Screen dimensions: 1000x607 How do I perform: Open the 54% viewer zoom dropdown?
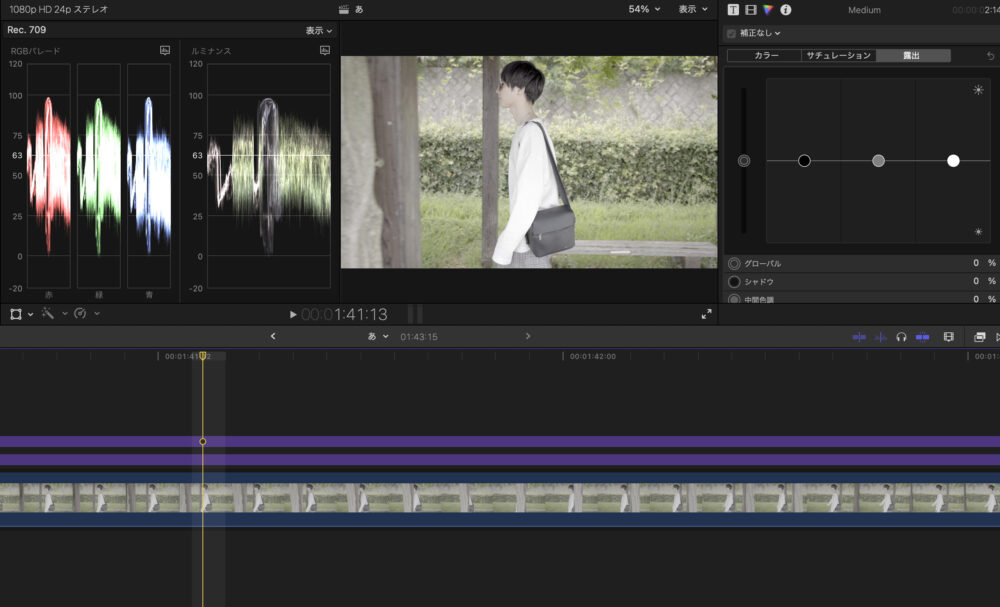pos(644,9)
